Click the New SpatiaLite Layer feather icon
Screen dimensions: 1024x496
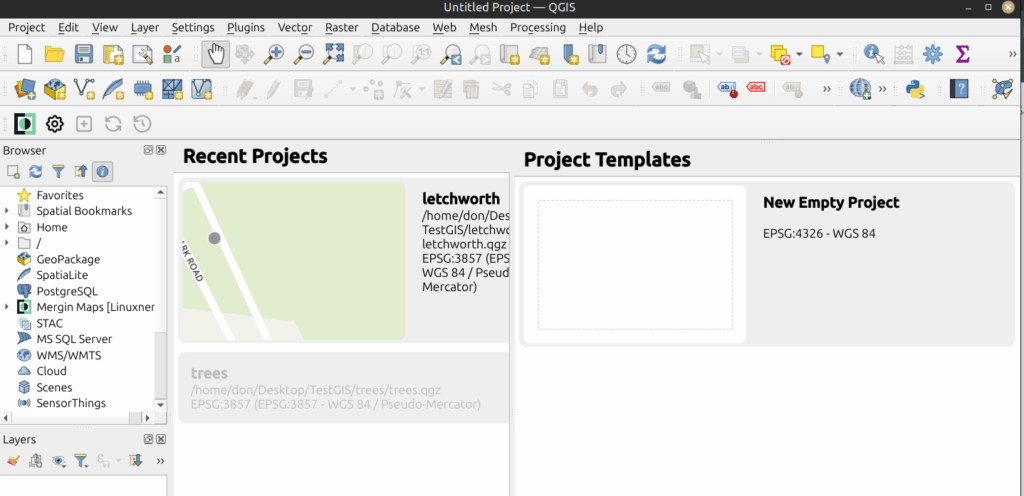(x=114, y=89)
